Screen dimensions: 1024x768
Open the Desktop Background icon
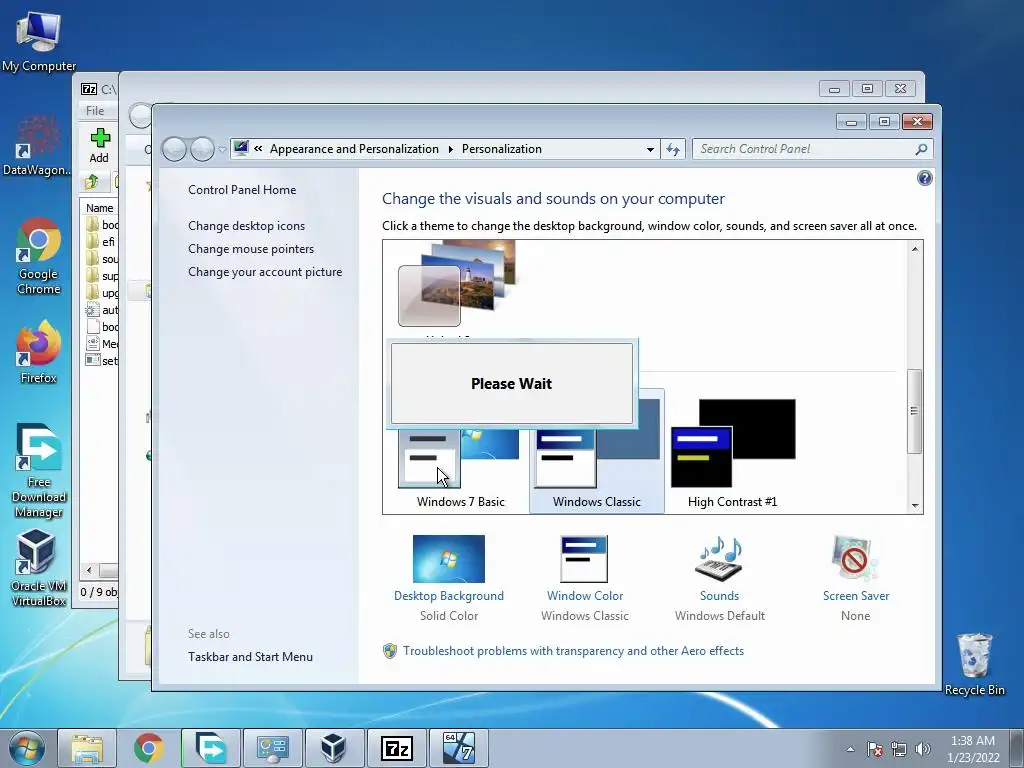point(449,559)
